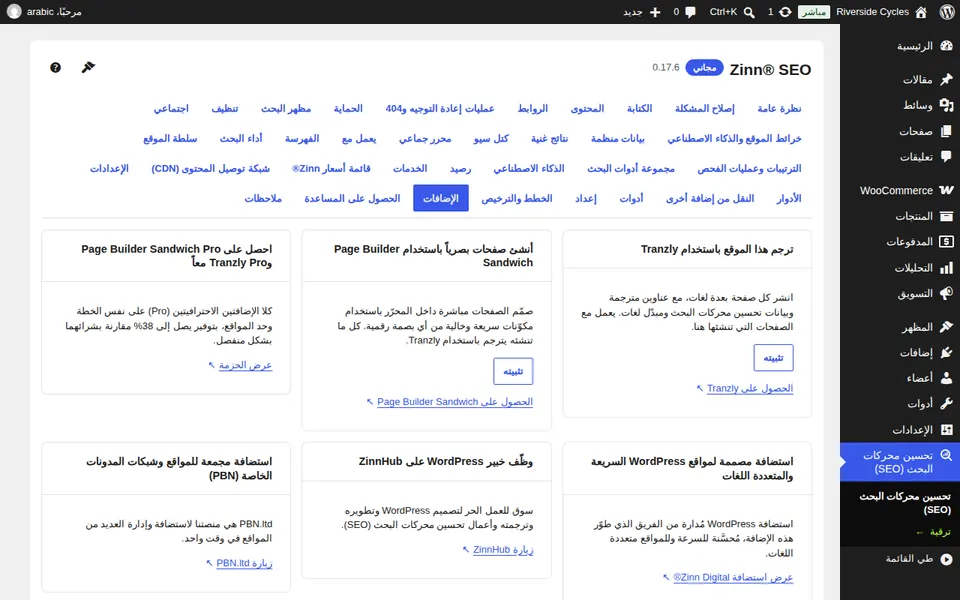The image size is (960, 600).
Task: Open the الحصول على المساعدة tab
Action: [352, 198]
